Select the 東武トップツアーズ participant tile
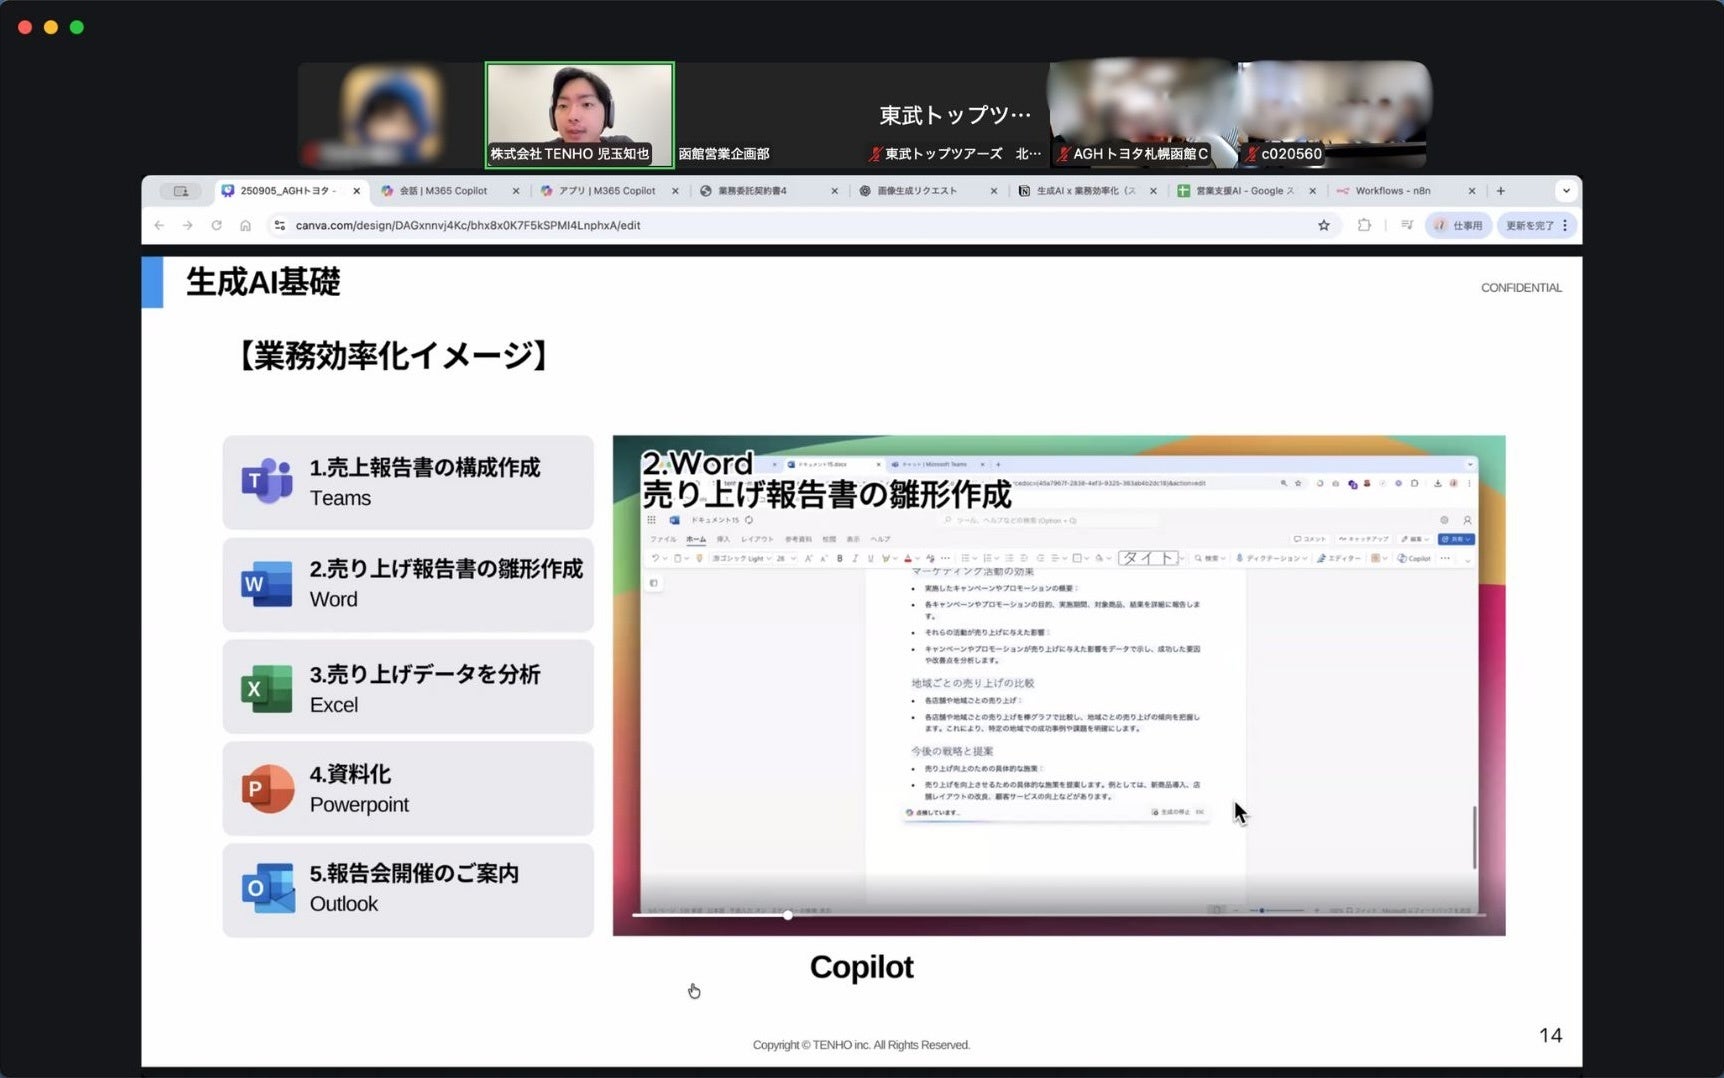Screen dimensions: 1724x1078 [x=955, y=115]
